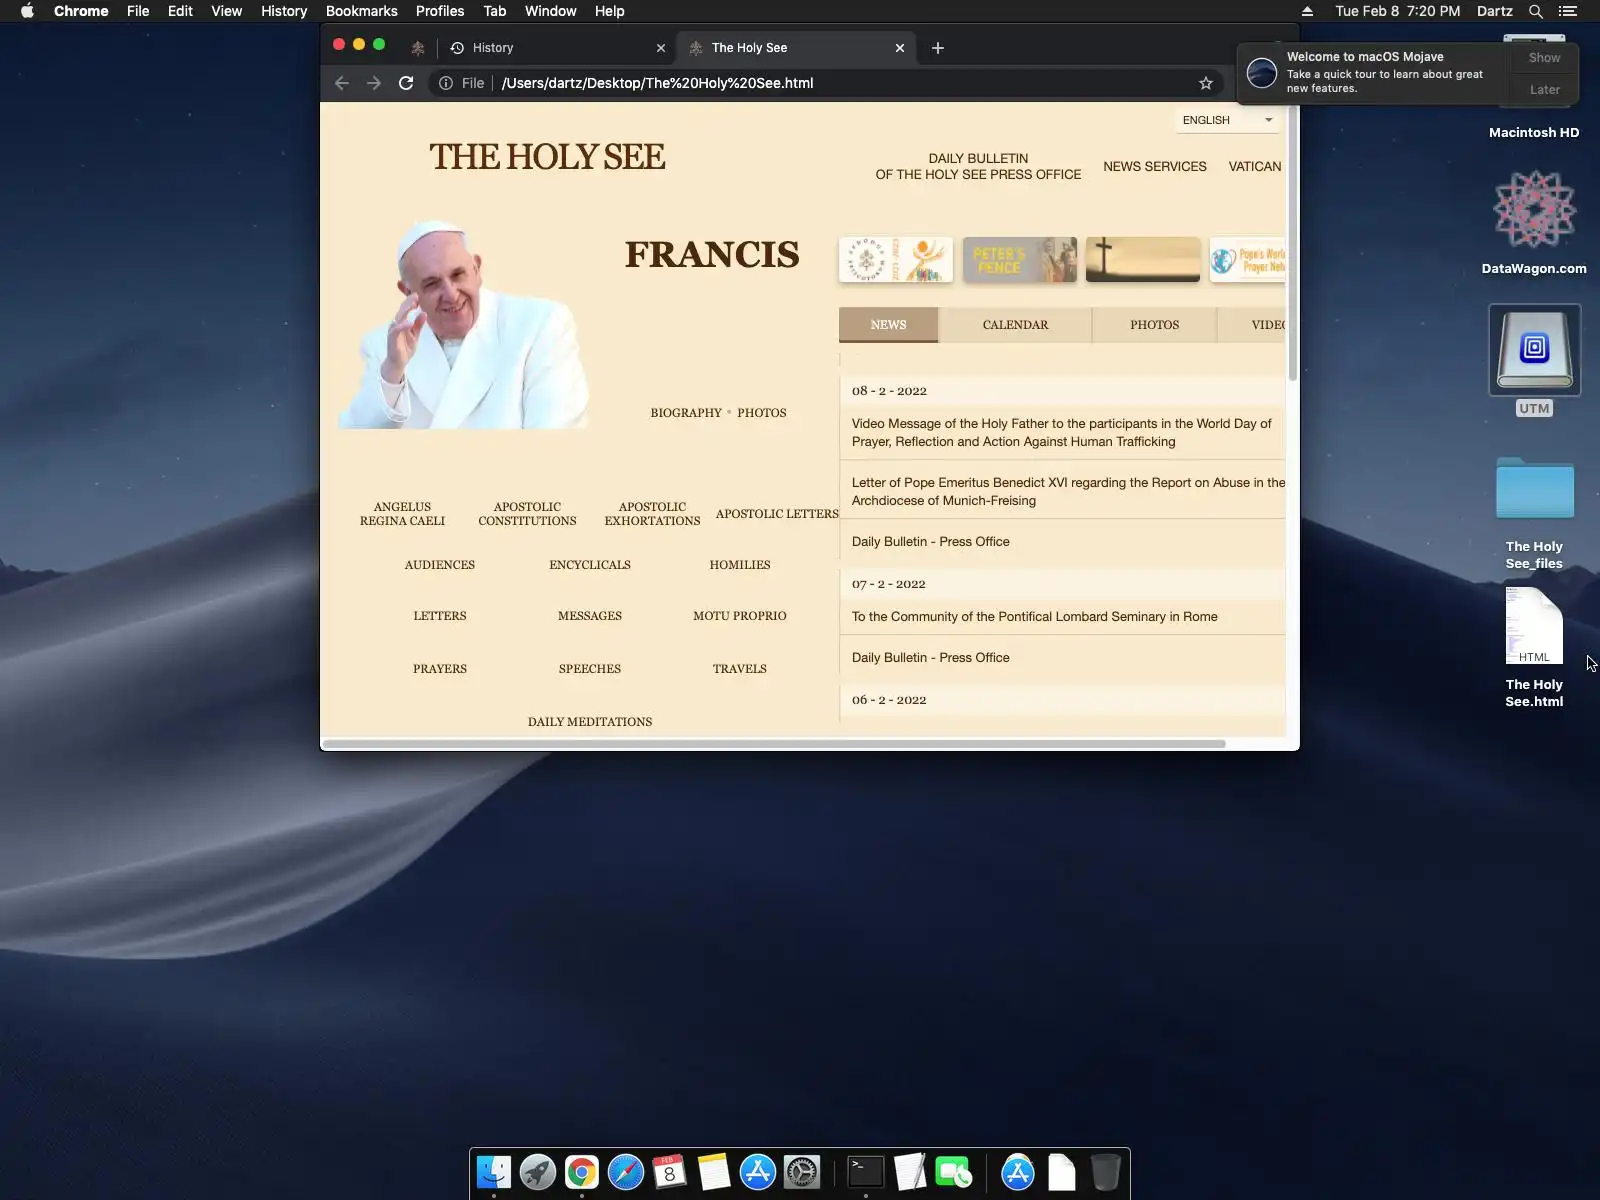1600x1200 pixels.
Task: Open TextEdit from the Dock
Action: point(910,1172)
